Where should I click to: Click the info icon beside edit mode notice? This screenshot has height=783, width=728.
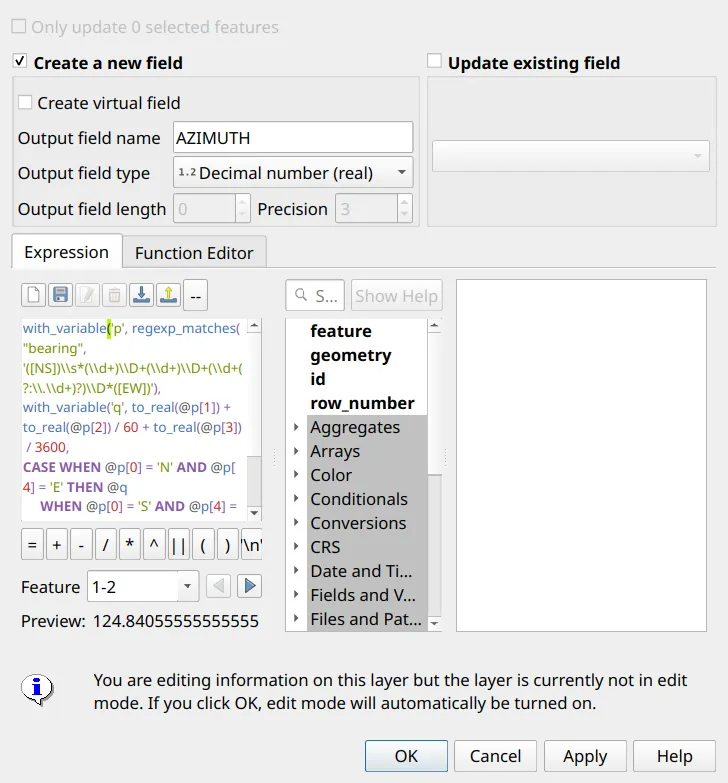tap(37, 690)
